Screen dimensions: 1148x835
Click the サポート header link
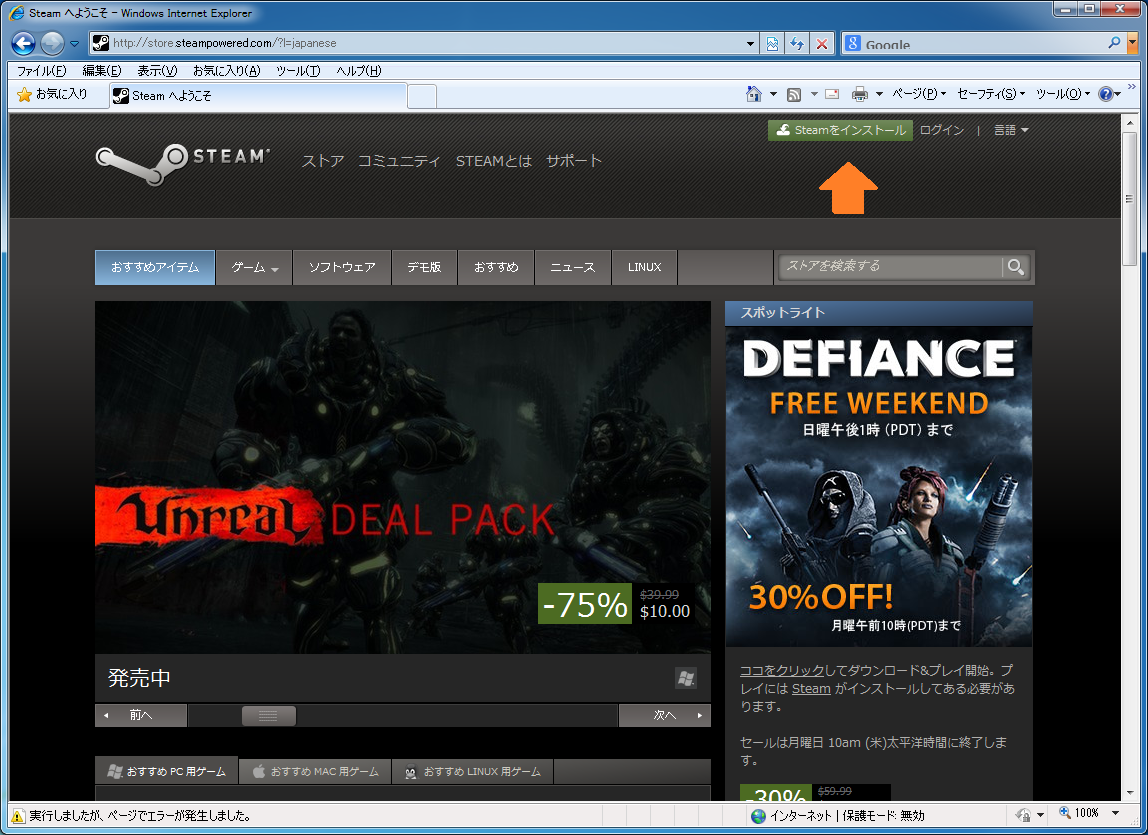point(574,161)
